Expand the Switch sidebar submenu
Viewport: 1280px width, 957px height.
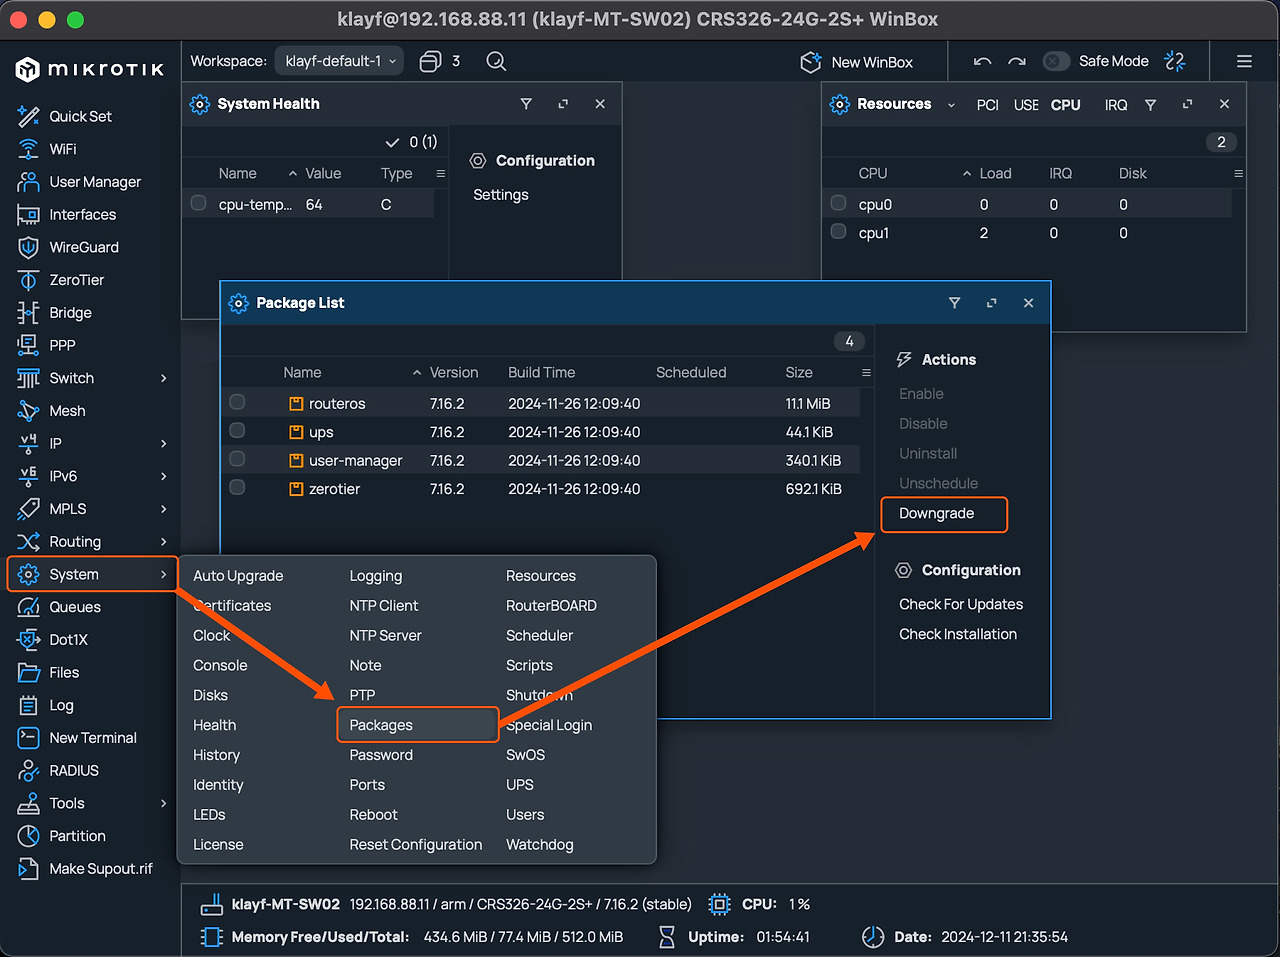(x=163, y=378)
